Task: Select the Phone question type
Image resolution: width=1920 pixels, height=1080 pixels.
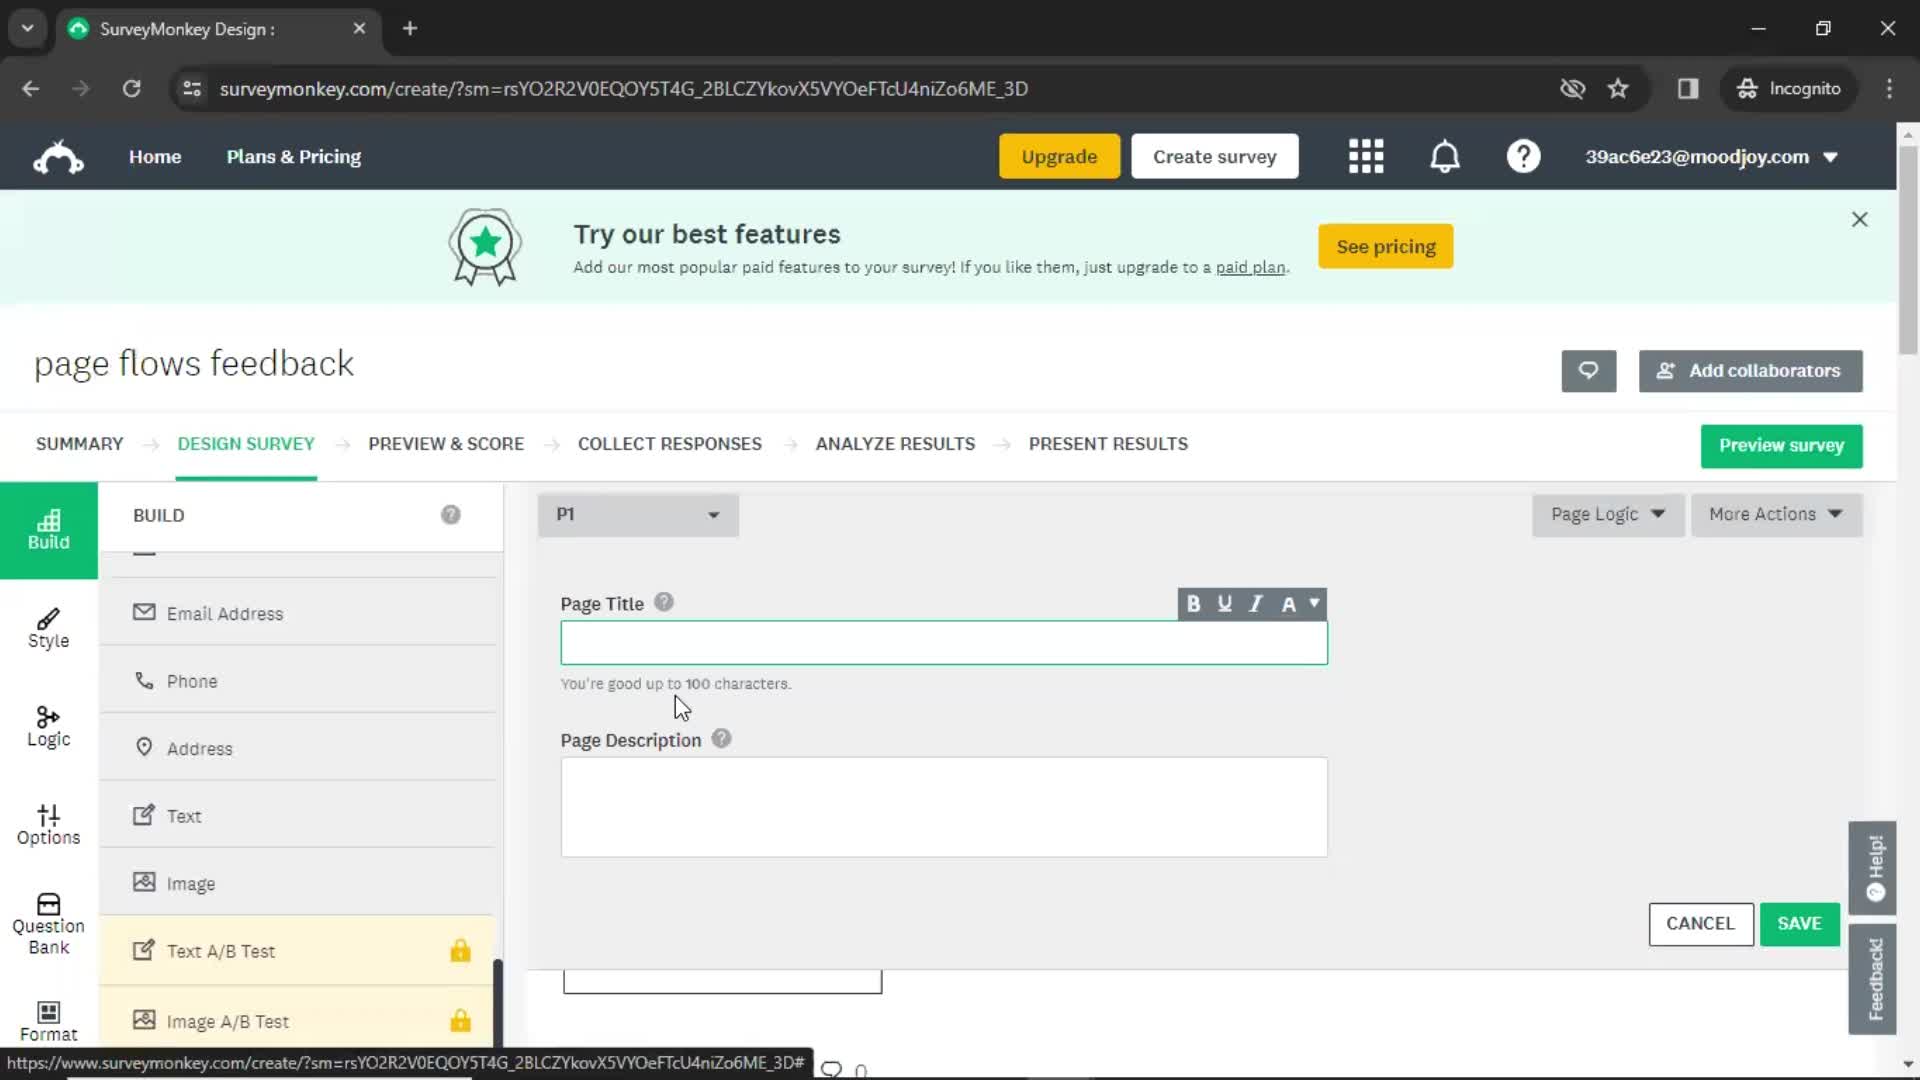Action: click(298, 681)
